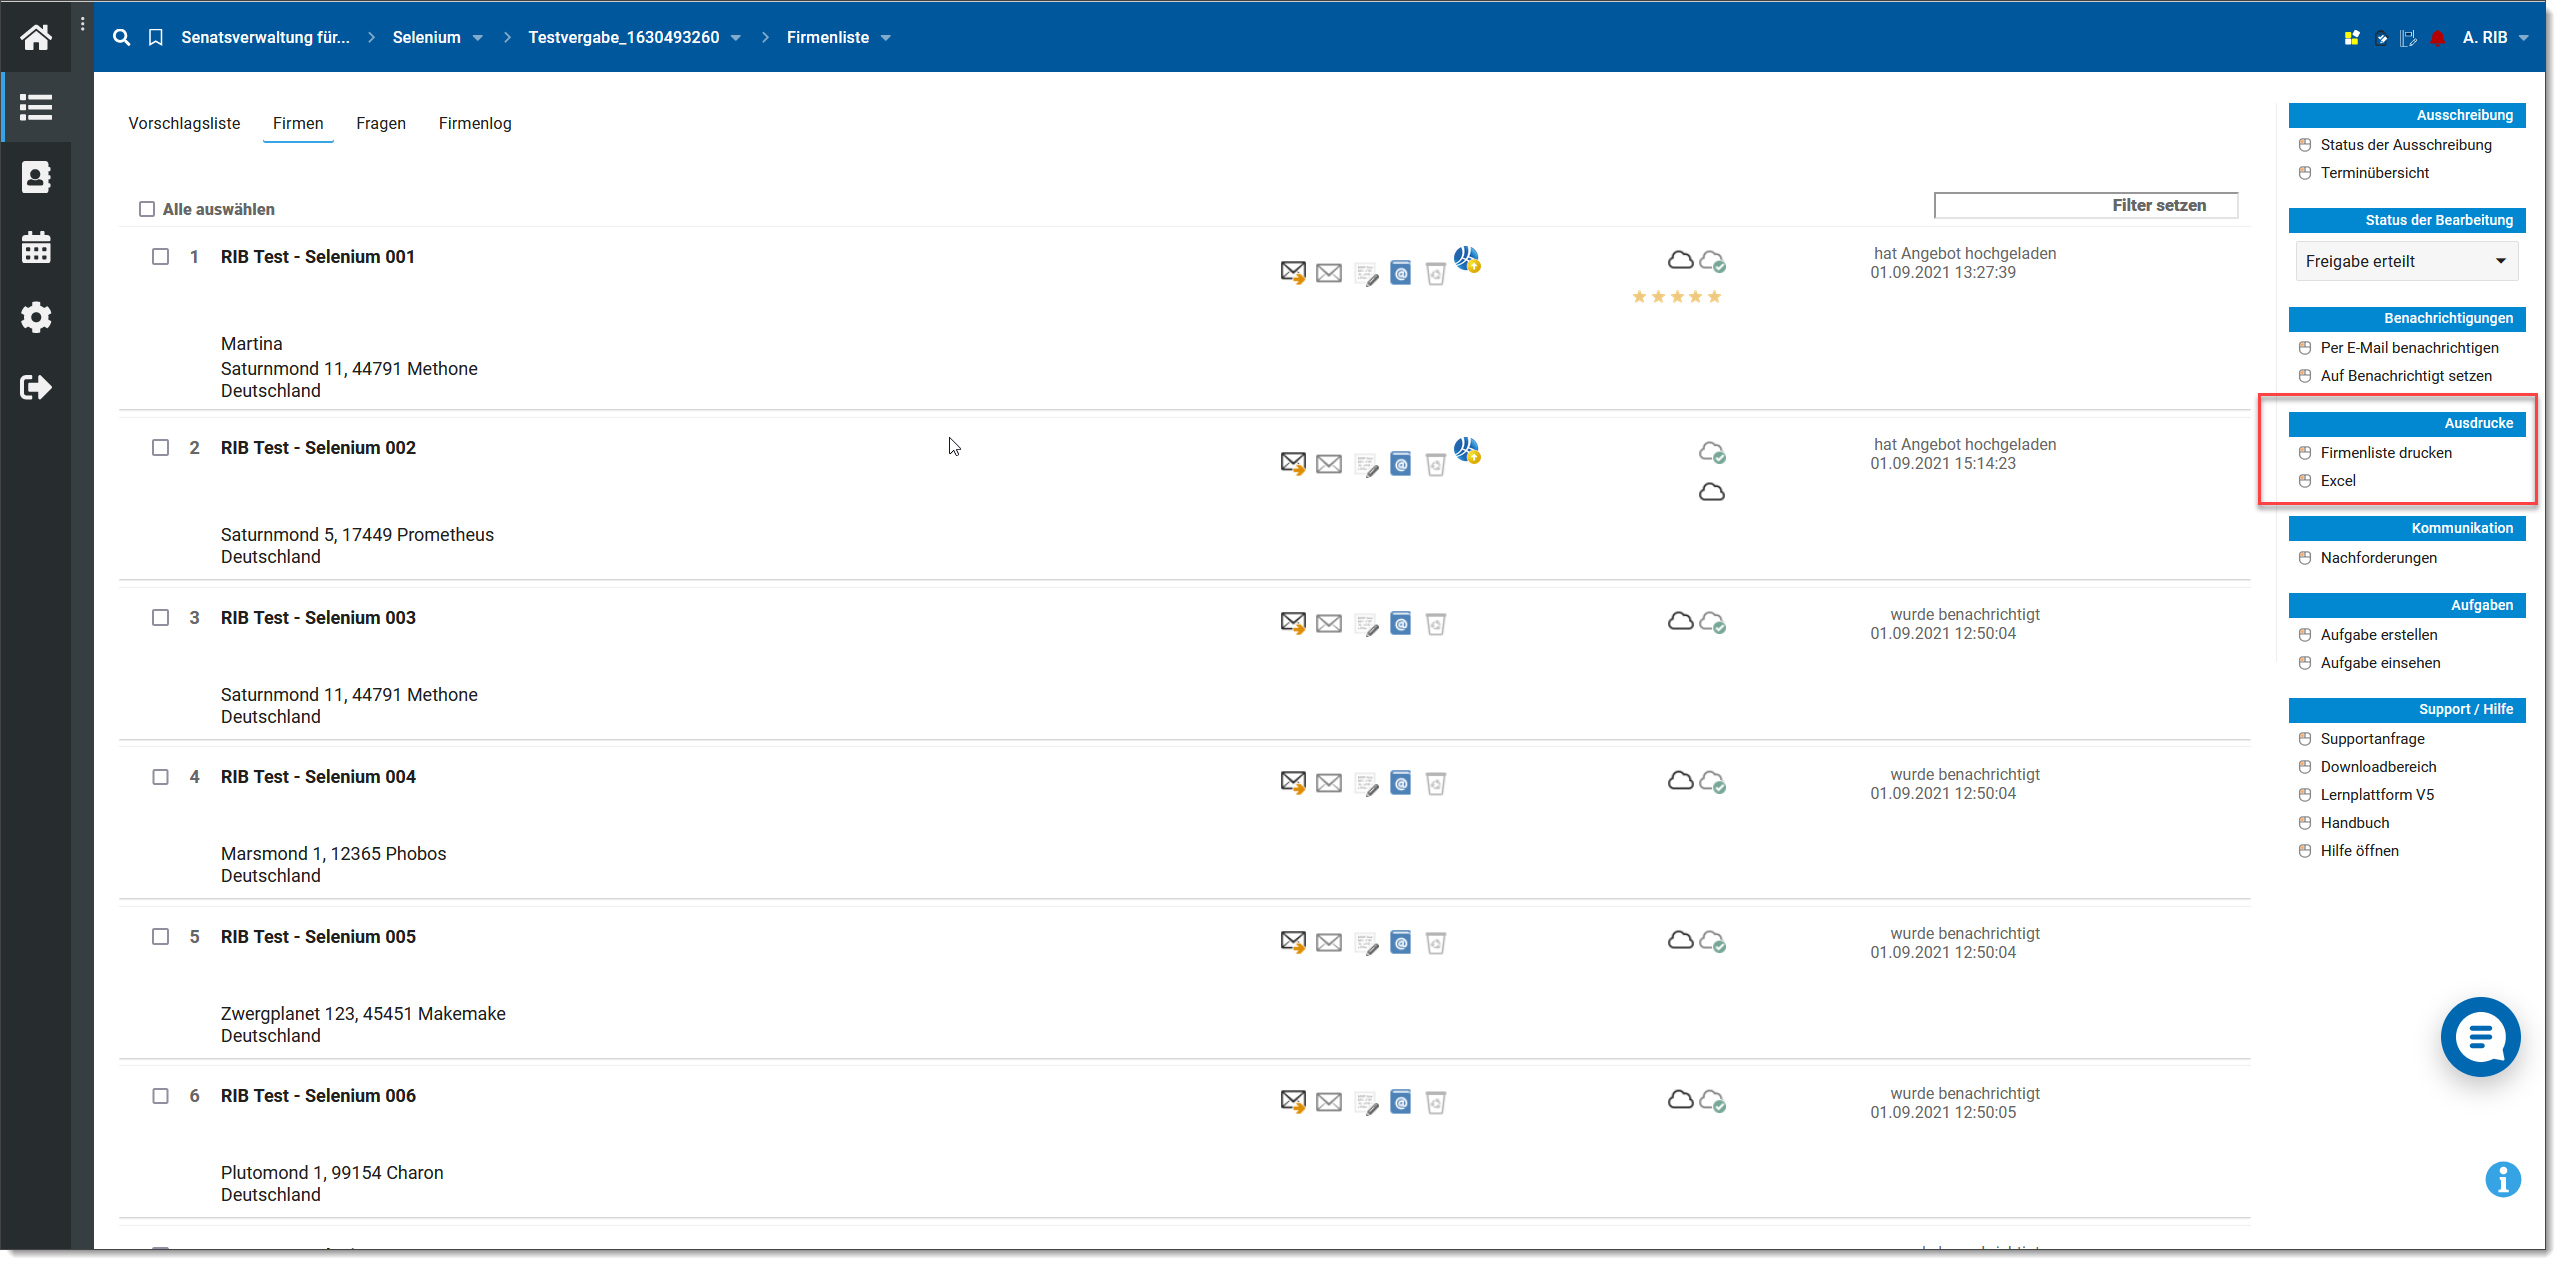This screenshot has height=1265, width=2561.
Task: Open Handbuch link
Action: point(2355,823)
